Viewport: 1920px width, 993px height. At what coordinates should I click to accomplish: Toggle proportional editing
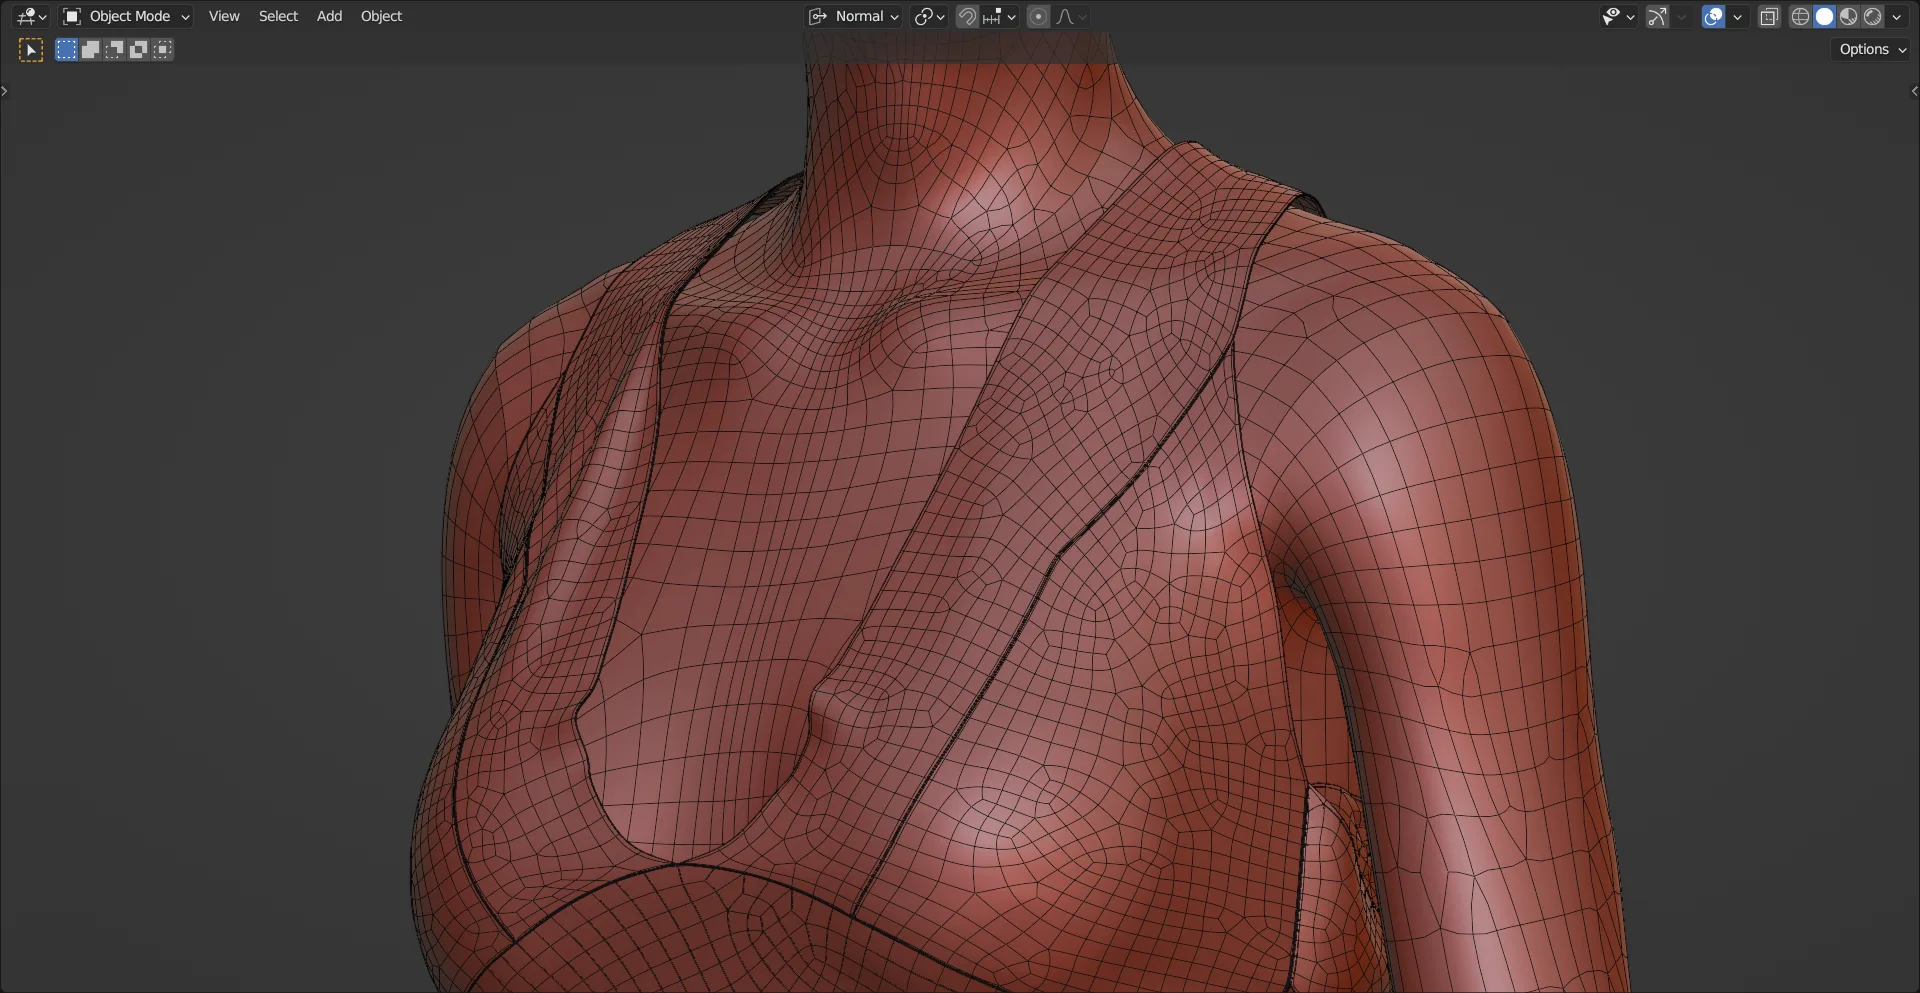click(x=1038, y=16)
